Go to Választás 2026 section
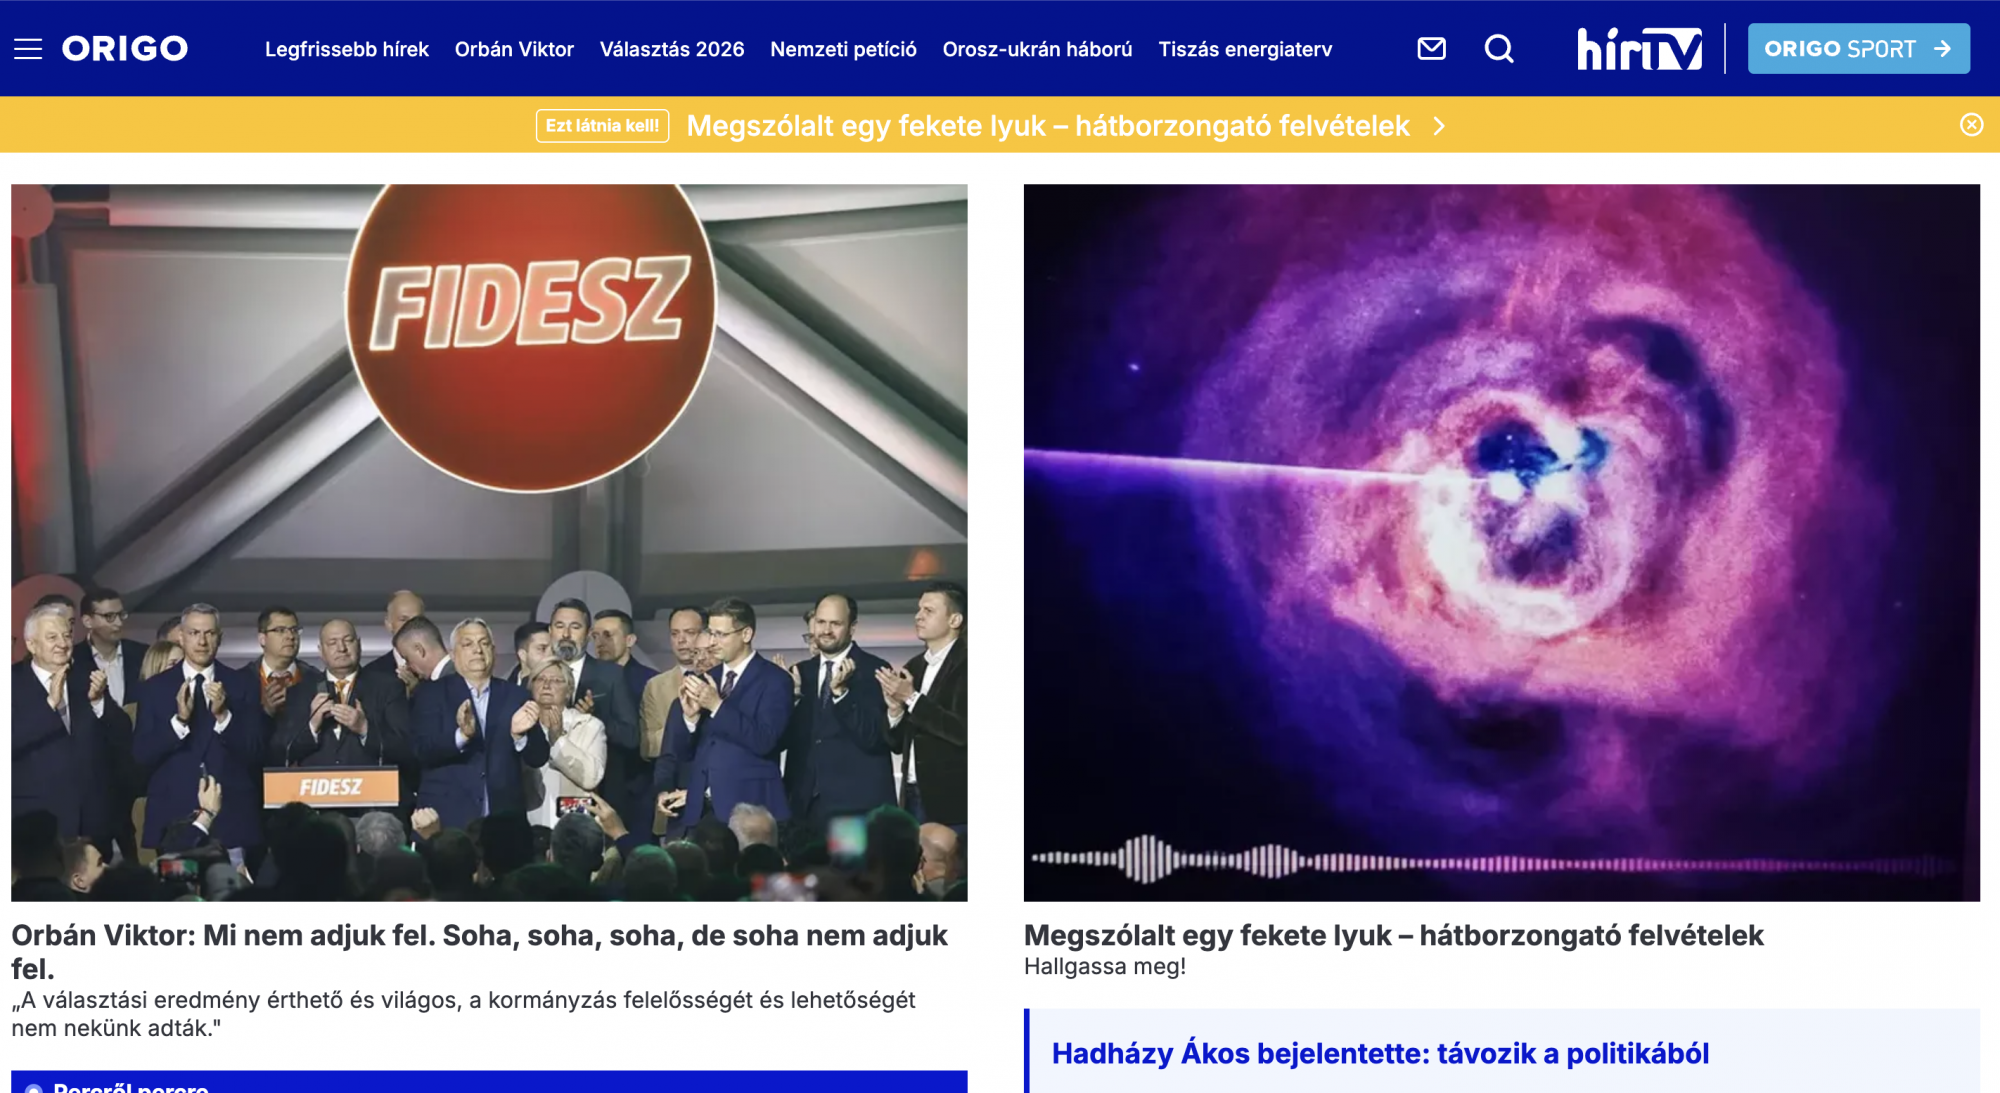The width and height of the screenshot is (2000, 1093). point(672,49)
